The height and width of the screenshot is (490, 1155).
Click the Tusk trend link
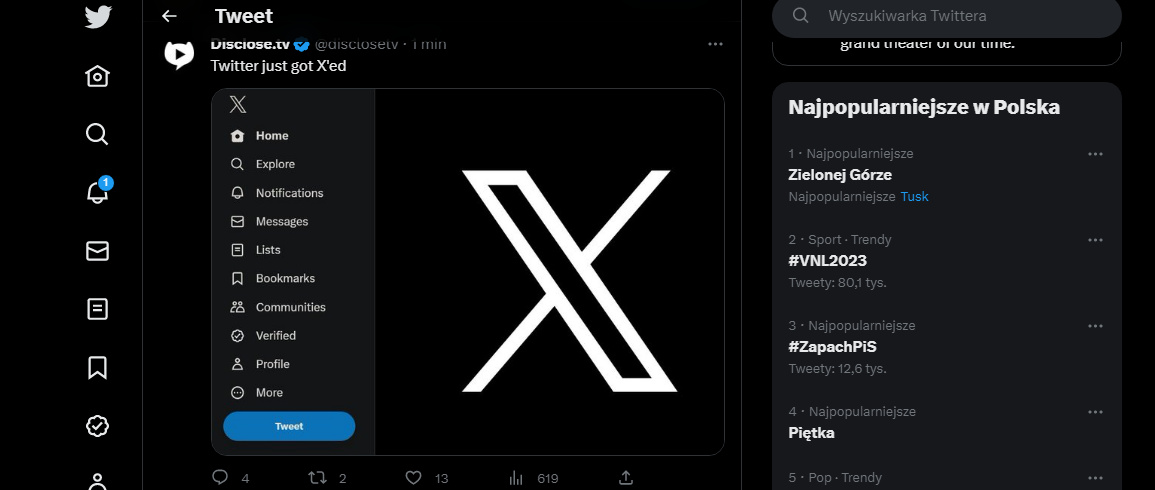(x=914, y=197)
